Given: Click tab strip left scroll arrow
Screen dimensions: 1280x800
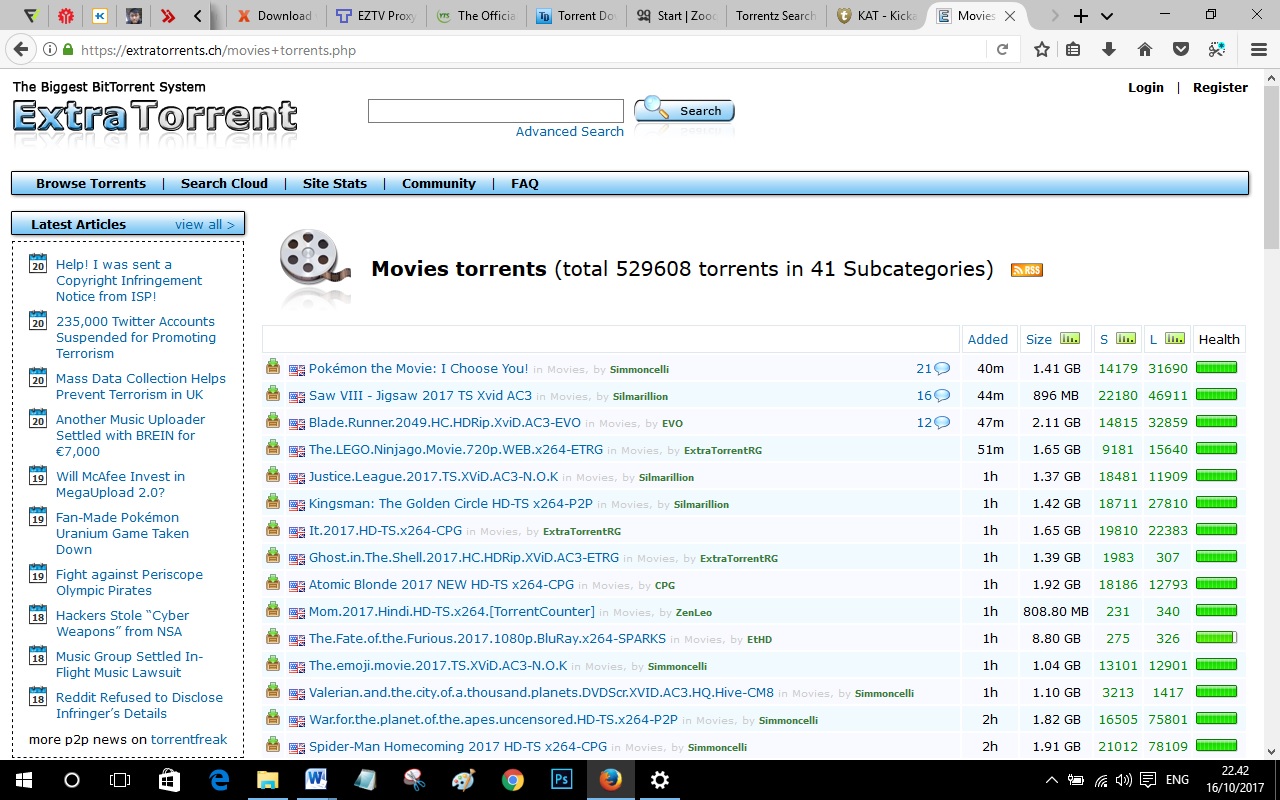Looking at the screenshot, I should (x=198, y=16).
